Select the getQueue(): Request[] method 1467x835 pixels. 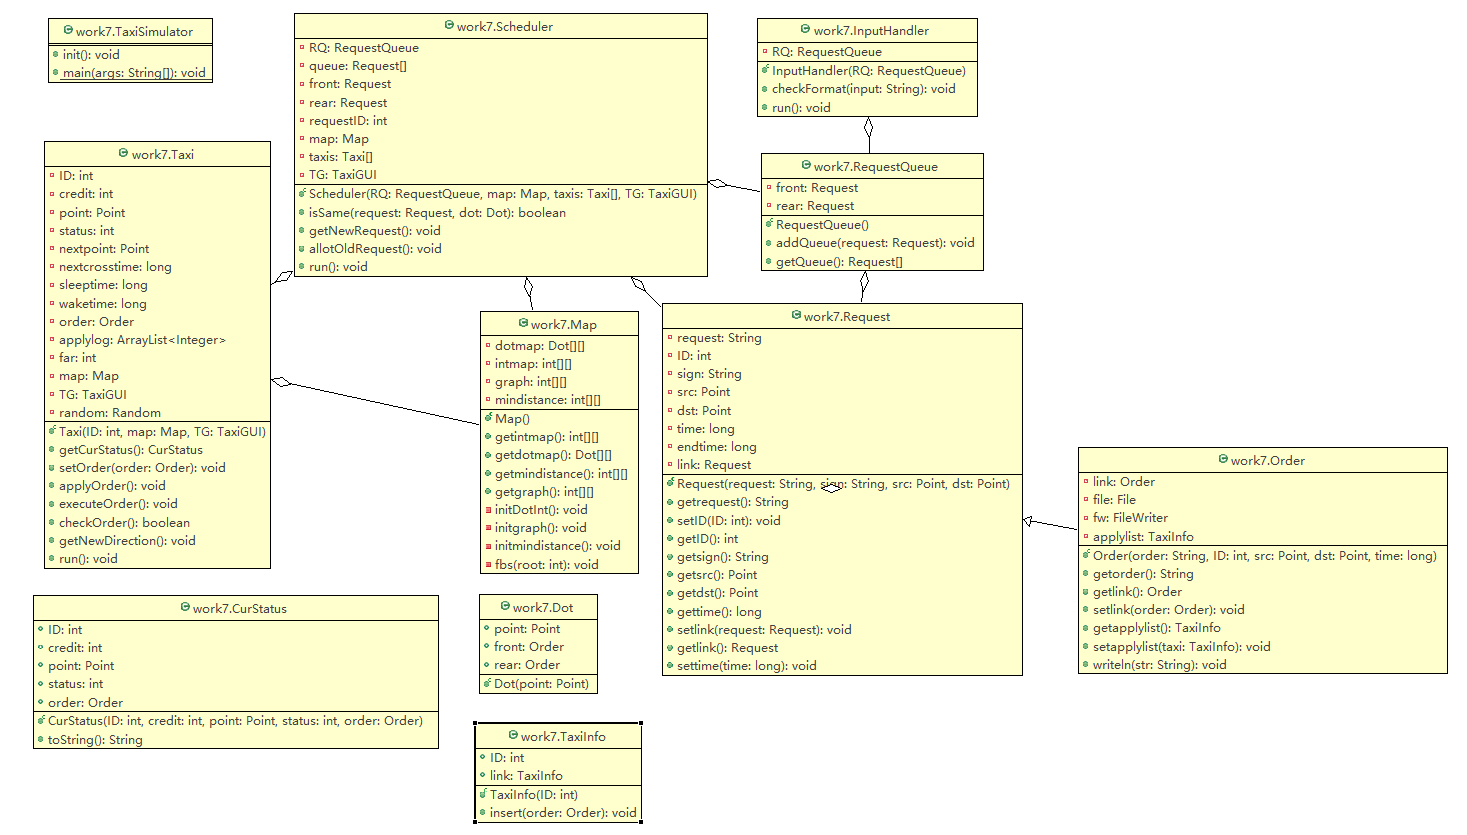(839, 262)
